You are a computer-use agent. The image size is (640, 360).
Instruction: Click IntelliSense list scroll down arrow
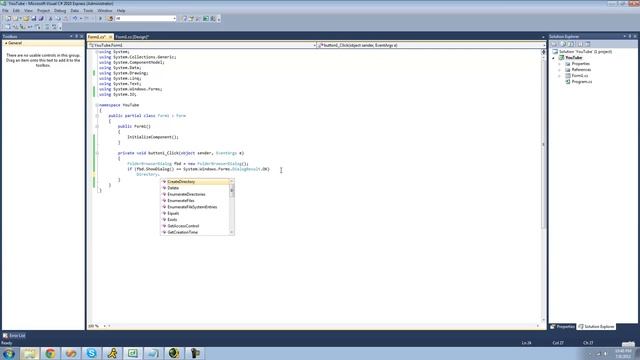click(232, 232)
